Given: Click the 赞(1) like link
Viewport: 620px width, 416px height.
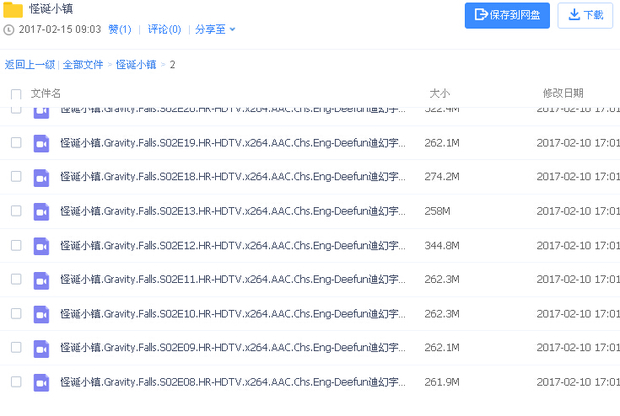Looking at the screenshot, I should click(x=120, y=29).
